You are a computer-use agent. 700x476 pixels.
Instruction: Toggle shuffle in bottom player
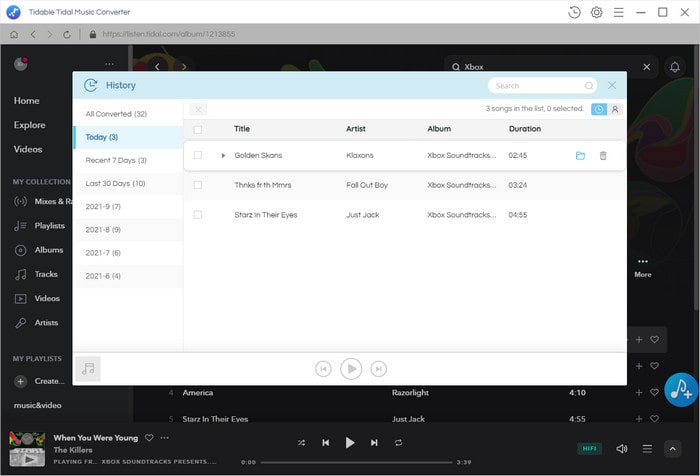pos(302,443)
